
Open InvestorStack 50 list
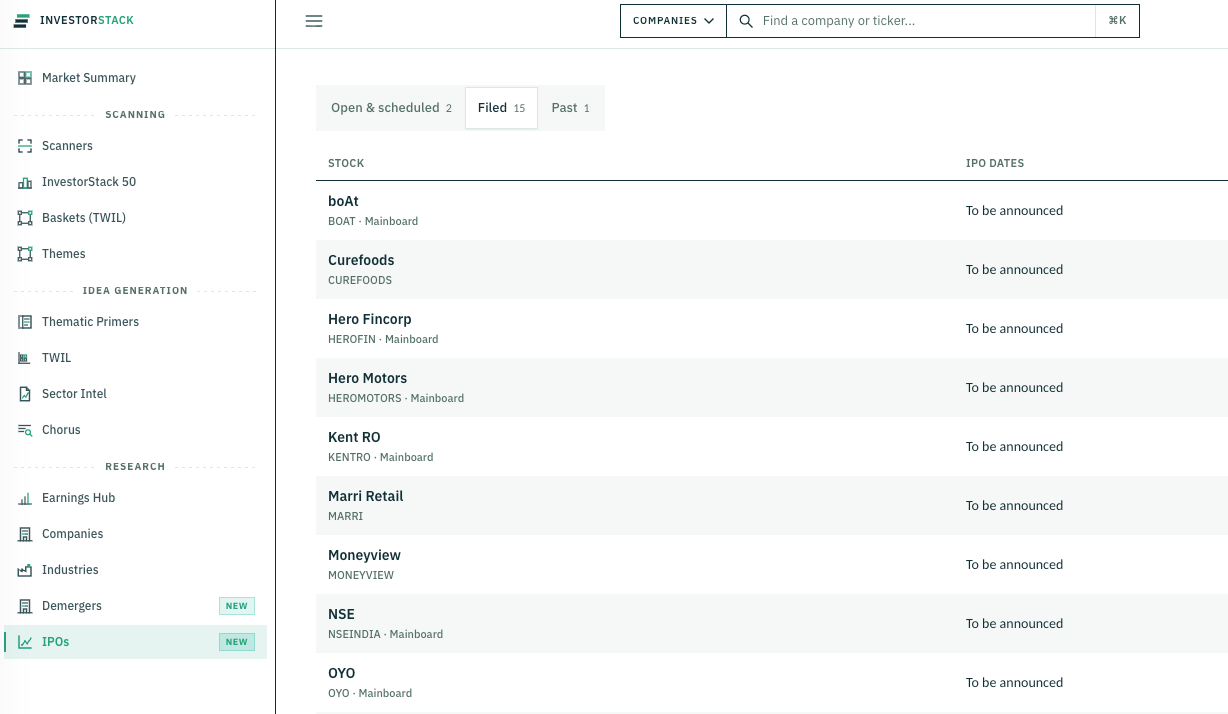pos(136,182)
